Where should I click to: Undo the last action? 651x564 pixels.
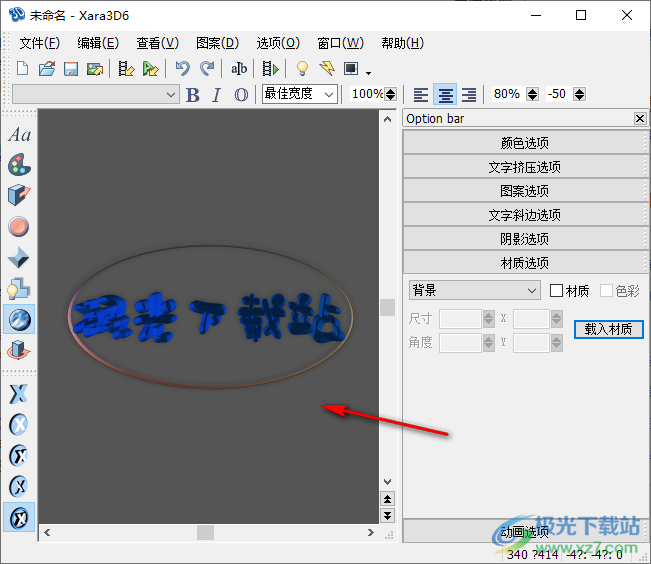pos(182,69)
